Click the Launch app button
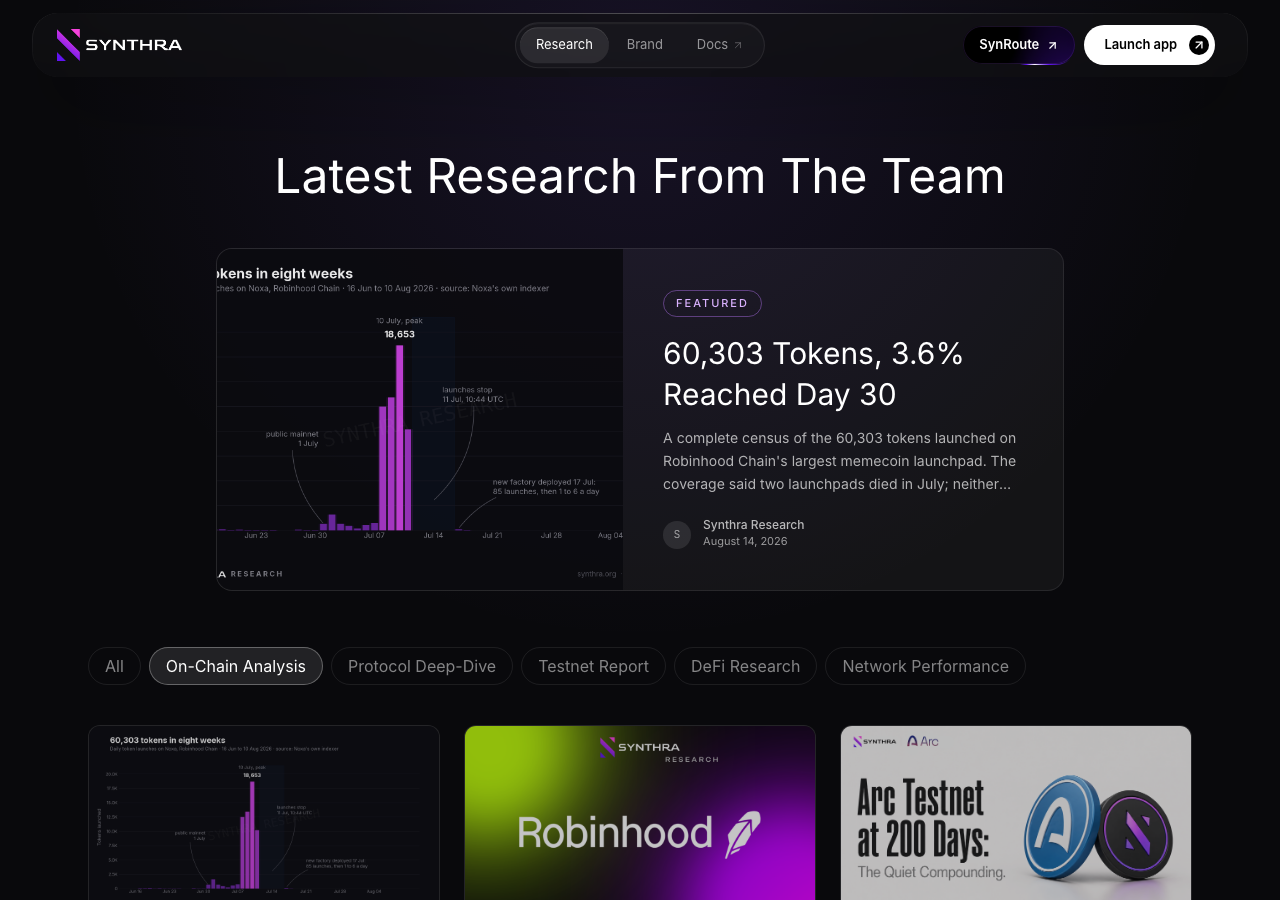This screenshot has width=1280, height=900. pyautogui.click(x=1149, y=45)
